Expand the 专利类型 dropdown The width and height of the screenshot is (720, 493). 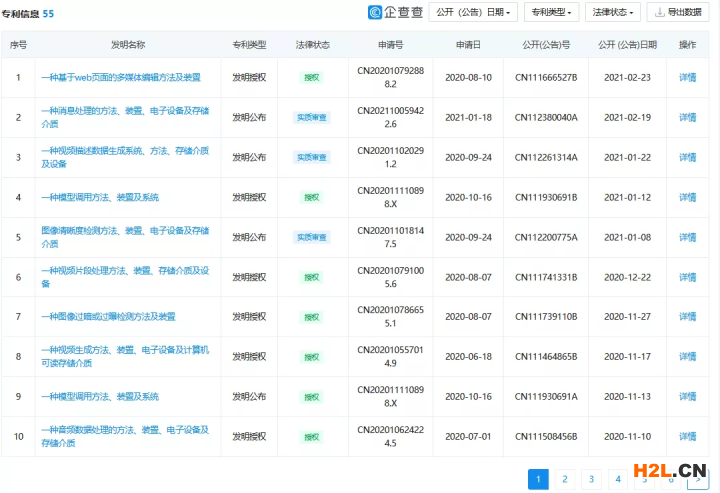coord(551,12)
